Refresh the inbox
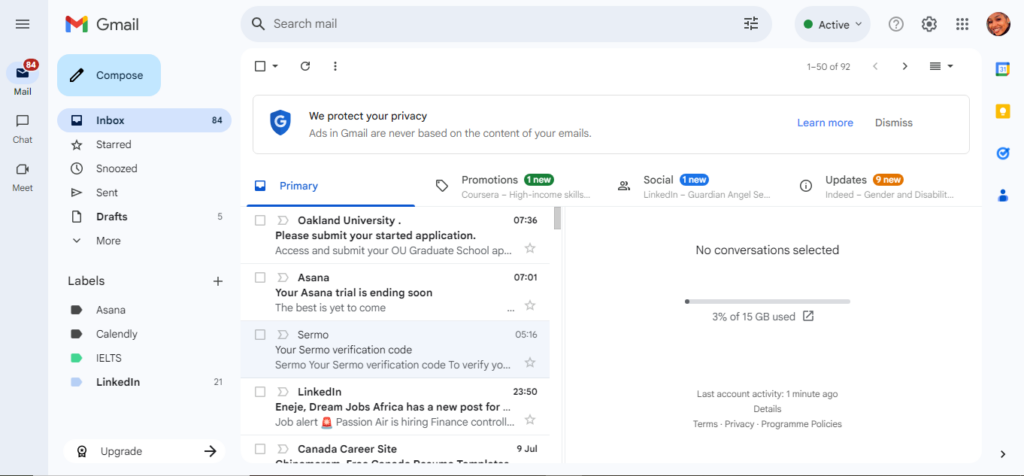Image resolution: width=1024 pixels, height=476 pixels. pos(305,66)
